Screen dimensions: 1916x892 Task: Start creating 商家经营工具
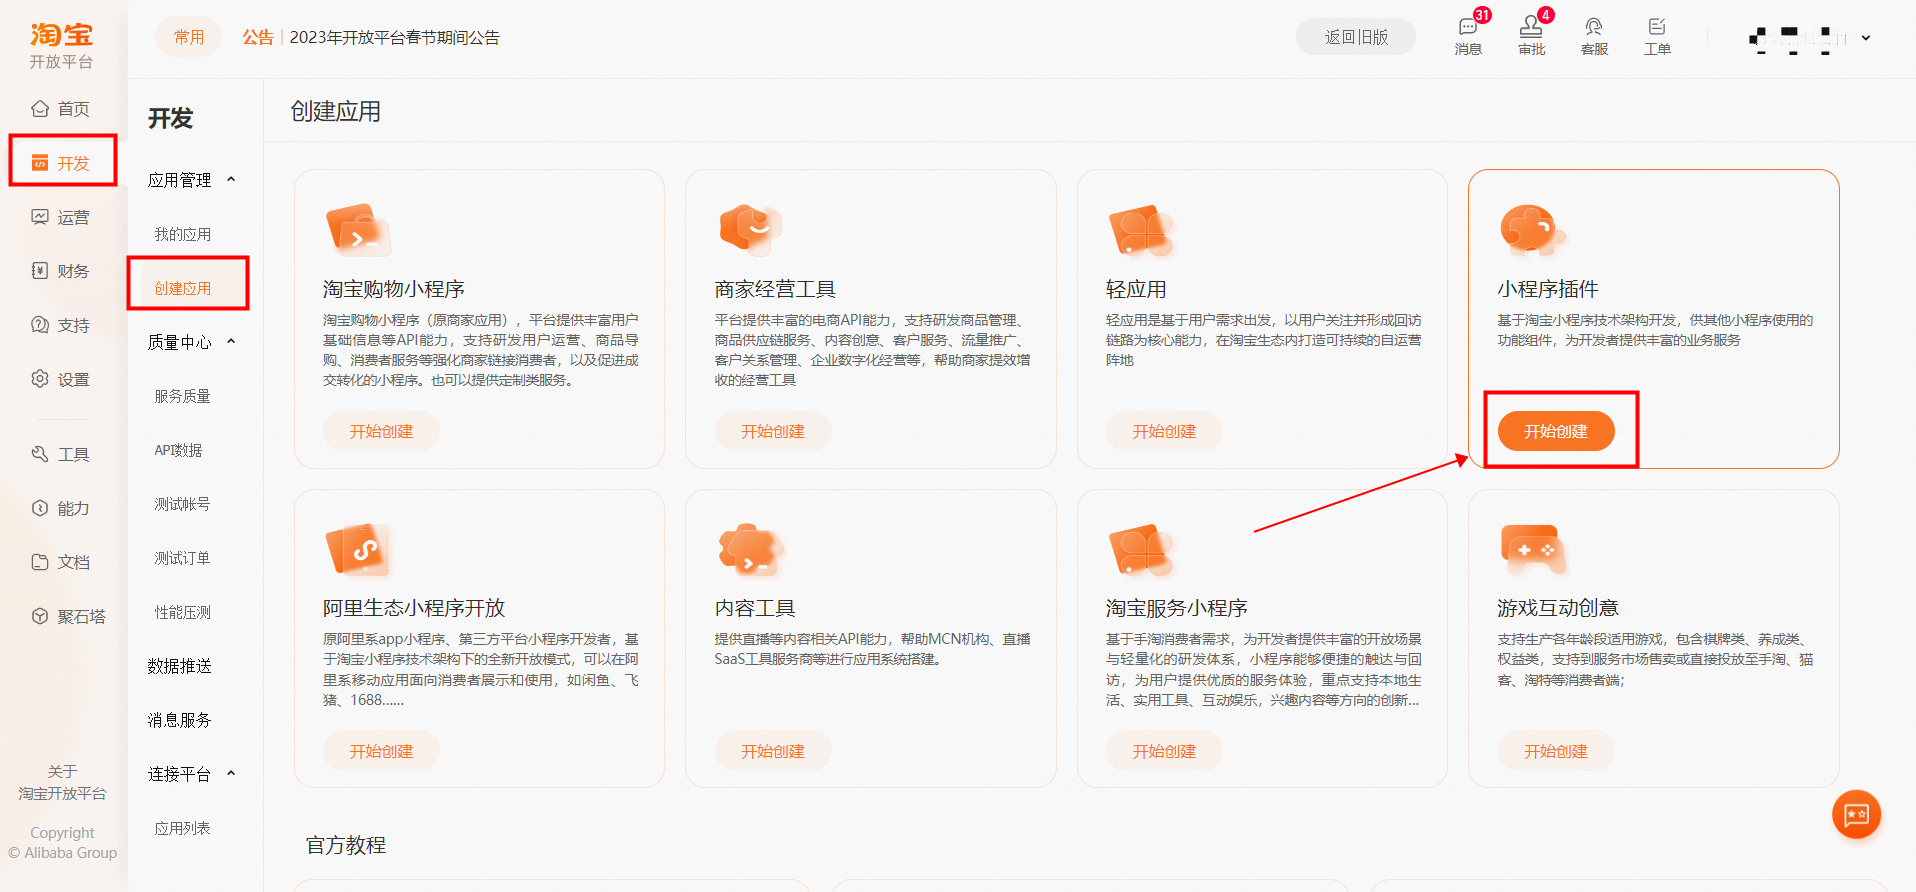pyautogui.click(x=772, y=431)
